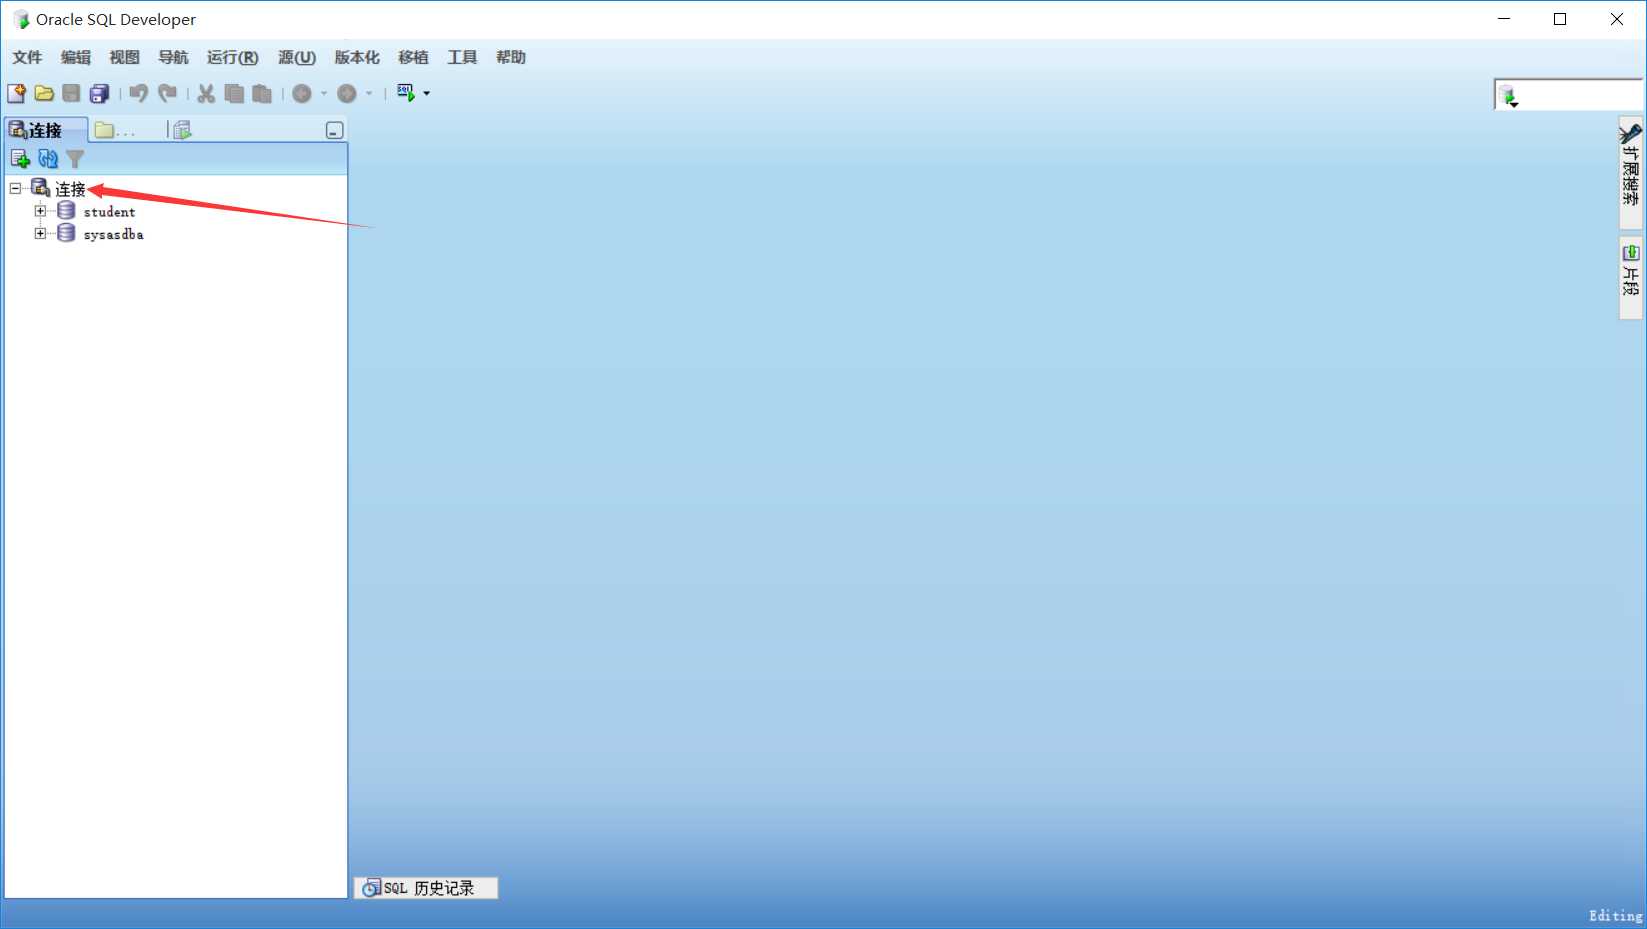
Task: Click the Cut scissors icon
Action: [x=206, y=93]
